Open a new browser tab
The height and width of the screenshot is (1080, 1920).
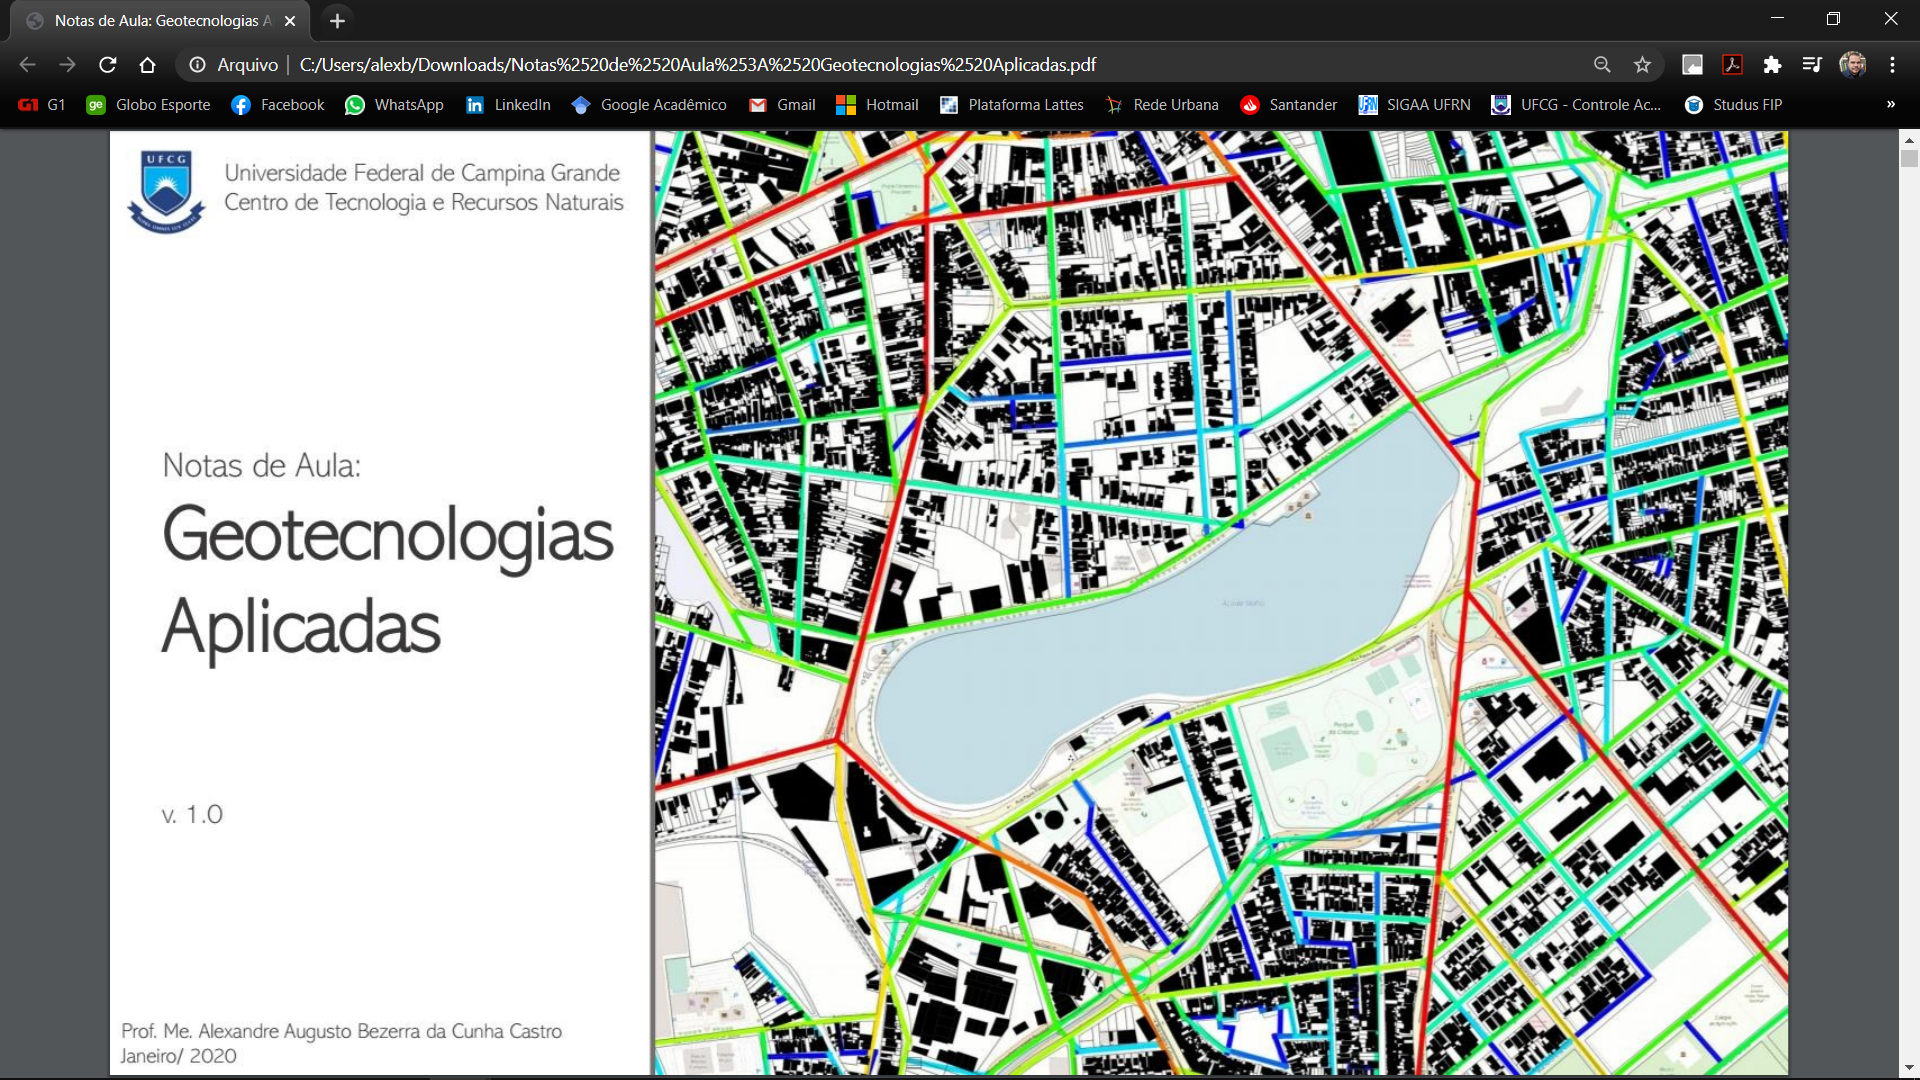[x=337, y=20]
